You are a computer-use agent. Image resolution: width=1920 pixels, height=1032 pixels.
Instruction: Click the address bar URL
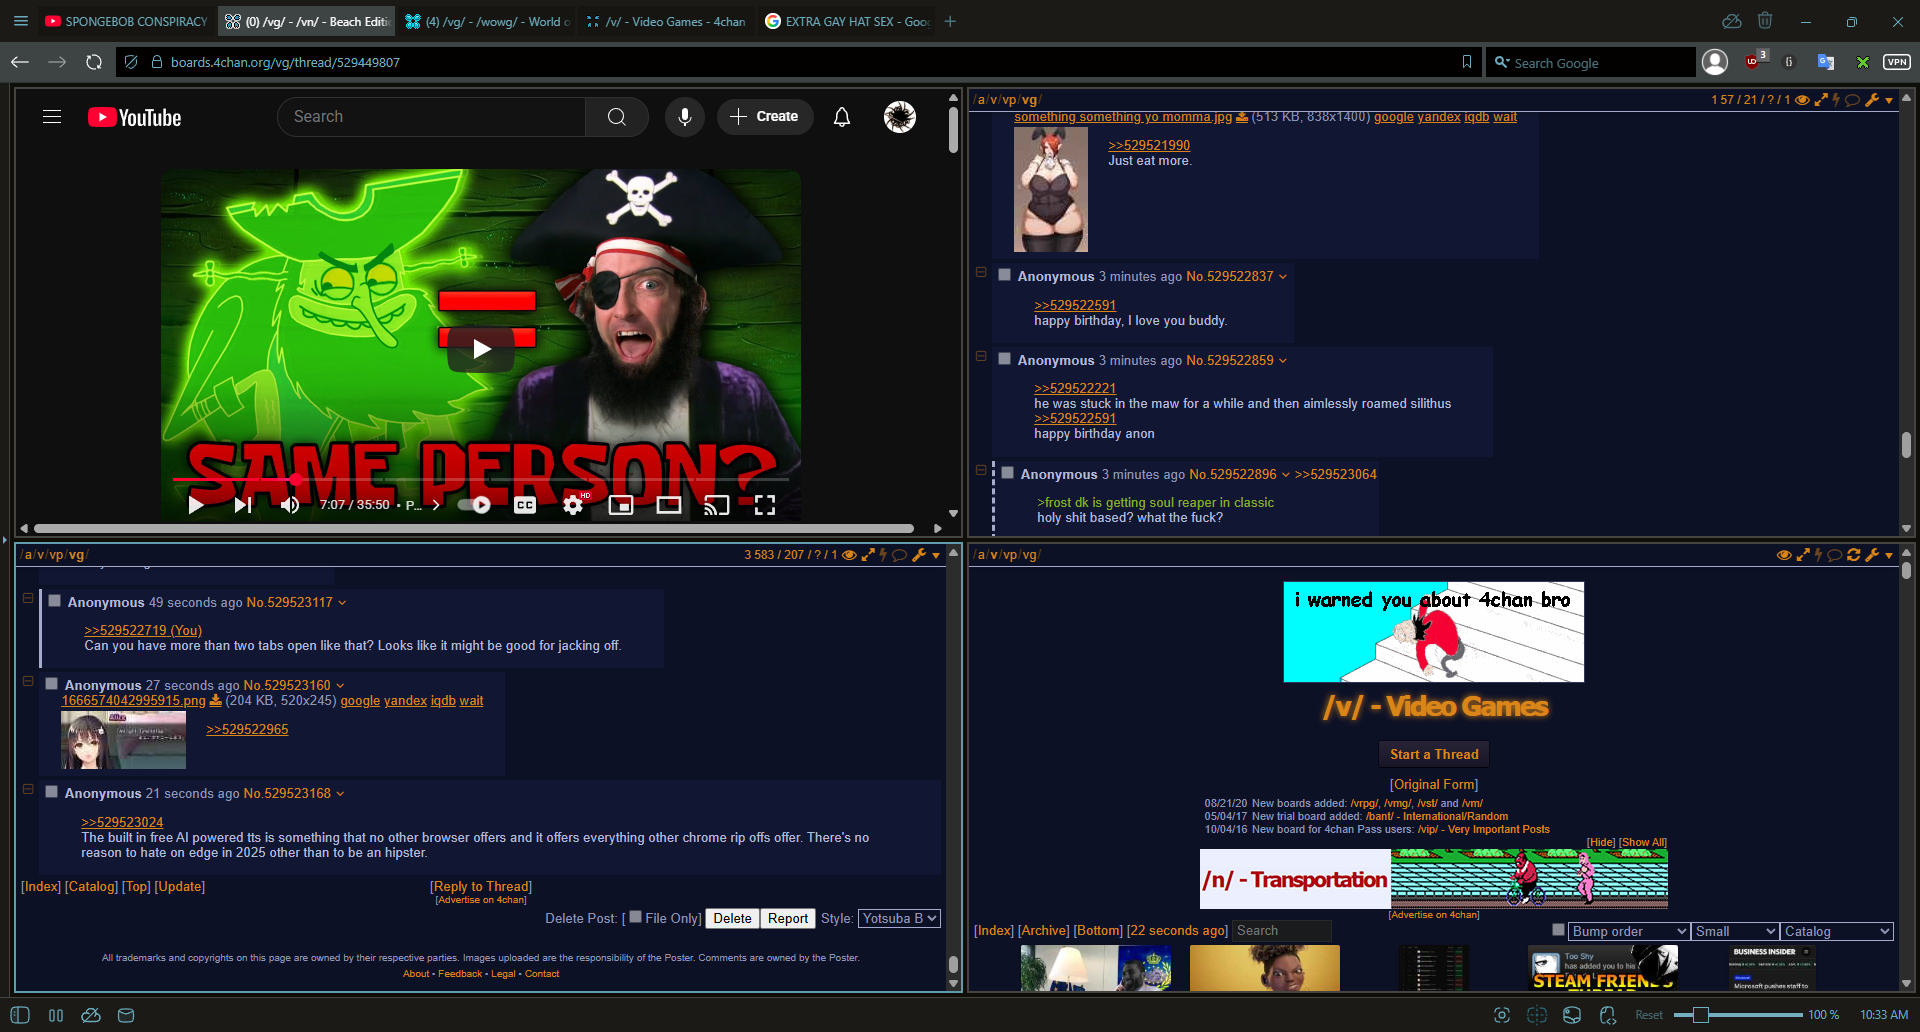point(285,62)
